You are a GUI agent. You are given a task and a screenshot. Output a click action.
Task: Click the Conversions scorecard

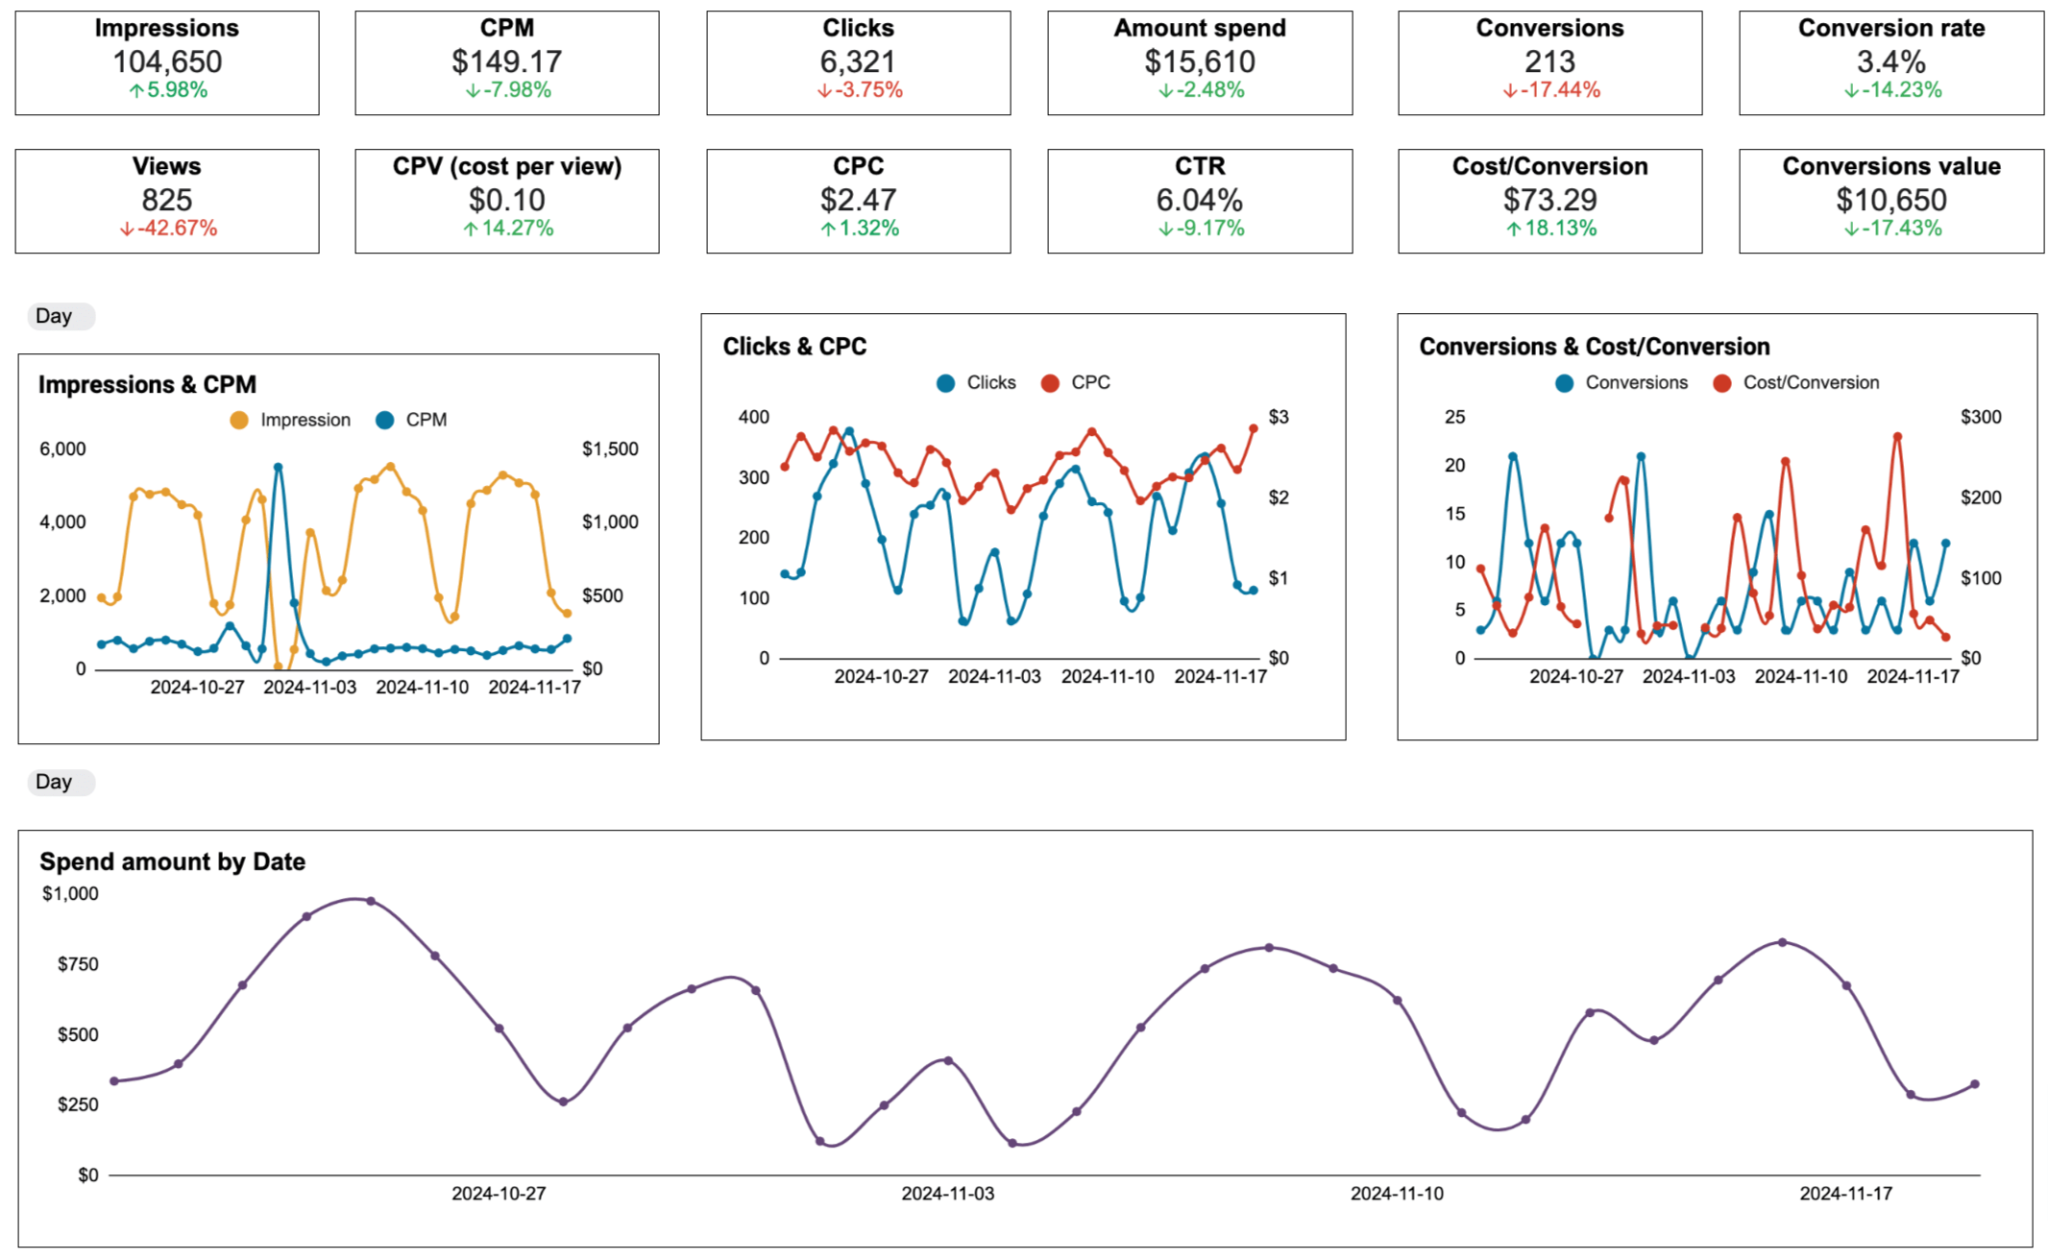(x=1549, y=62)
